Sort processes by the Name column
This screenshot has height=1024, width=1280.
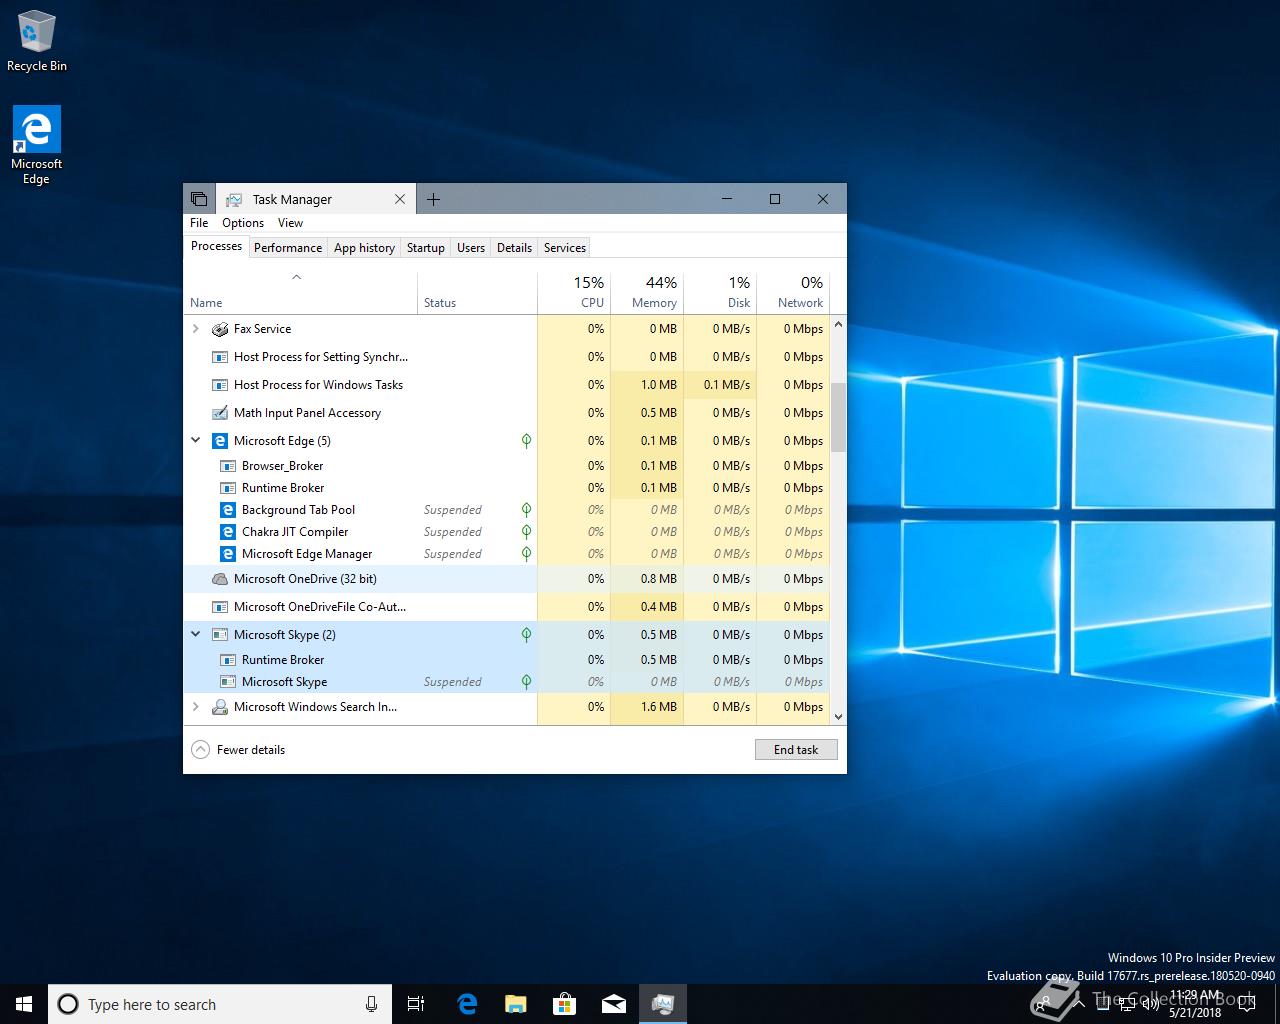[301, 292]
